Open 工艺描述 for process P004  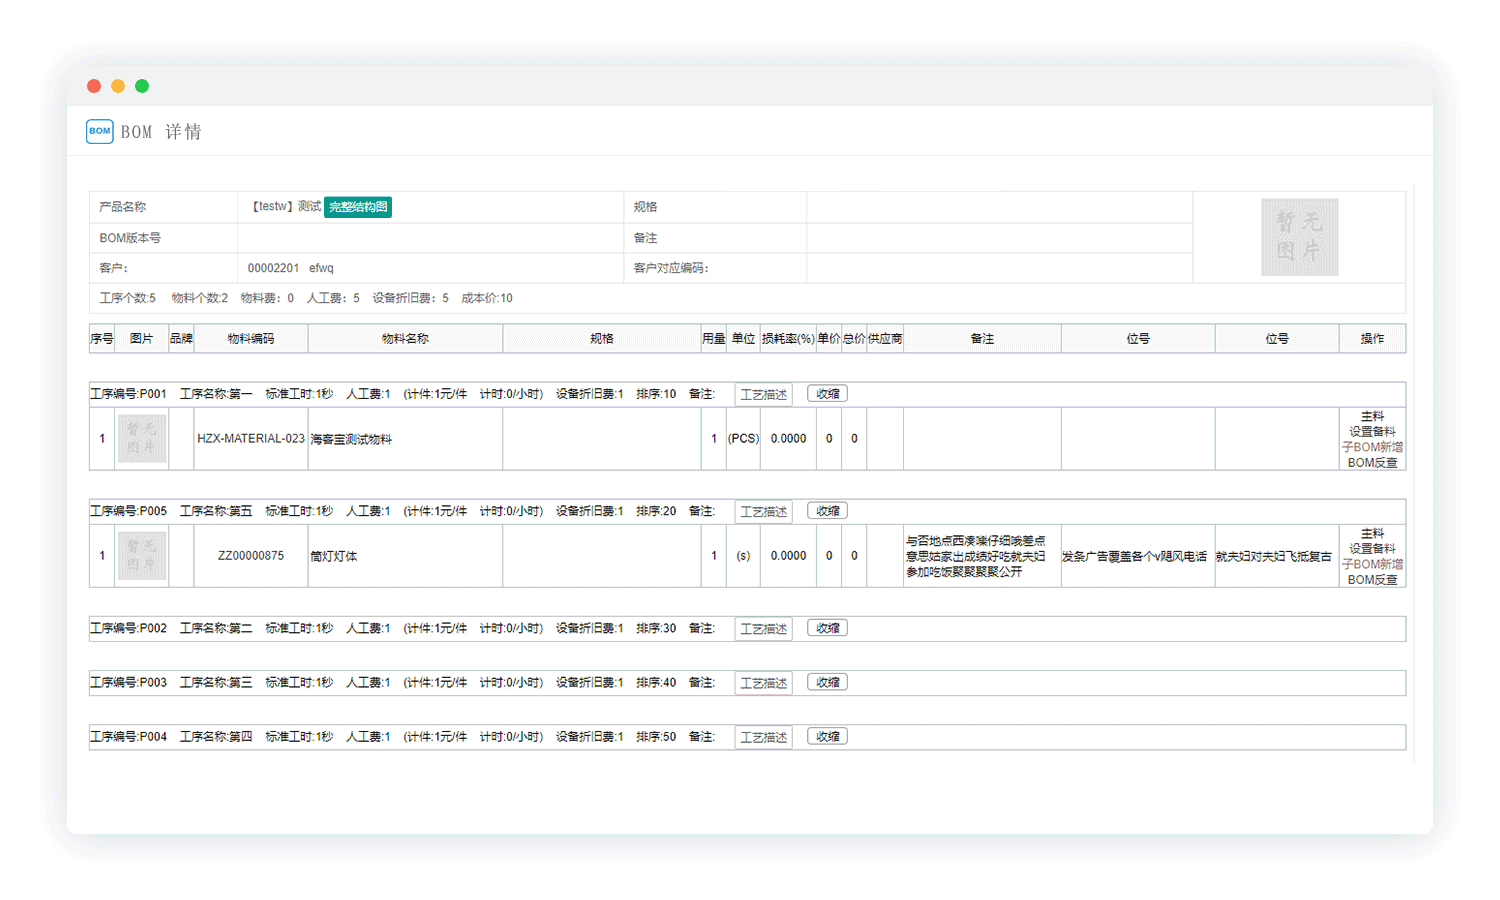763,737
